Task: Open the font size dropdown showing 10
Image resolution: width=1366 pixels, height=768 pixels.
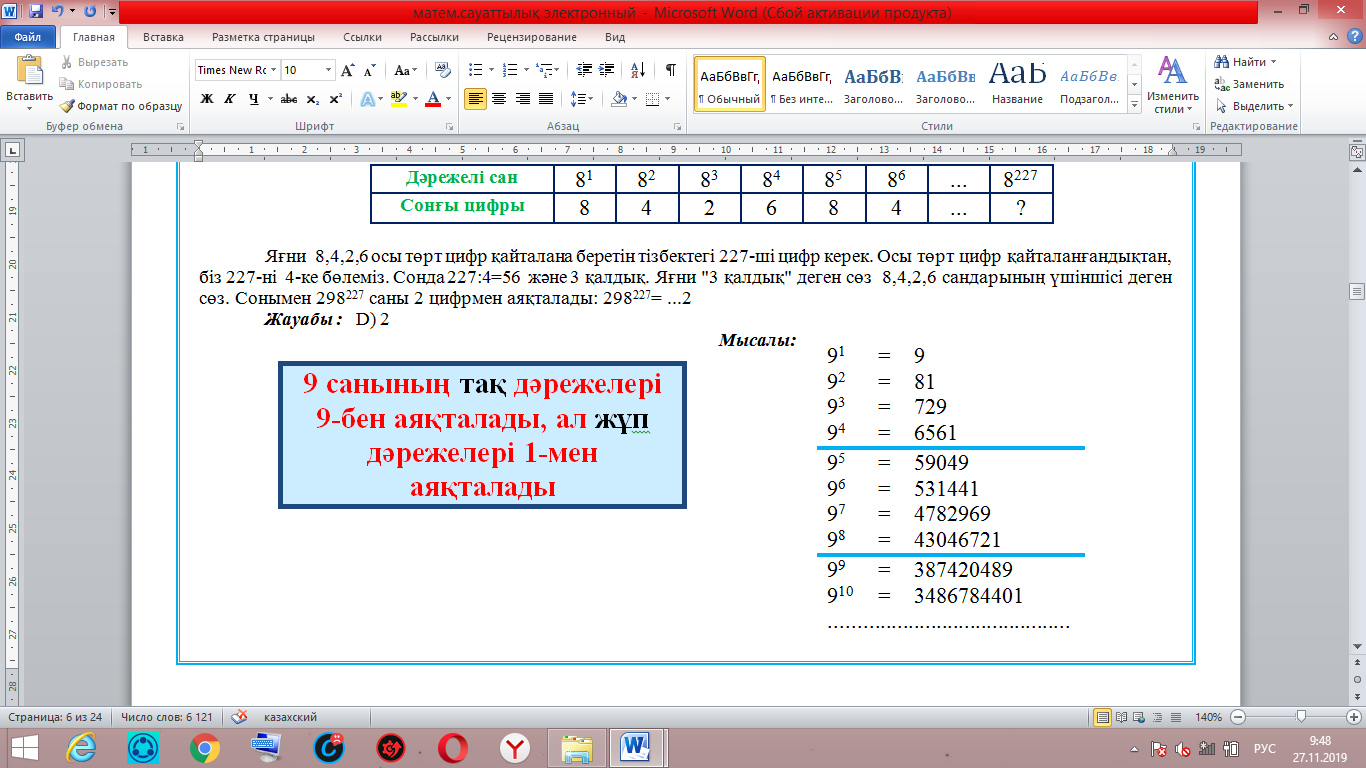Action: 329,70
